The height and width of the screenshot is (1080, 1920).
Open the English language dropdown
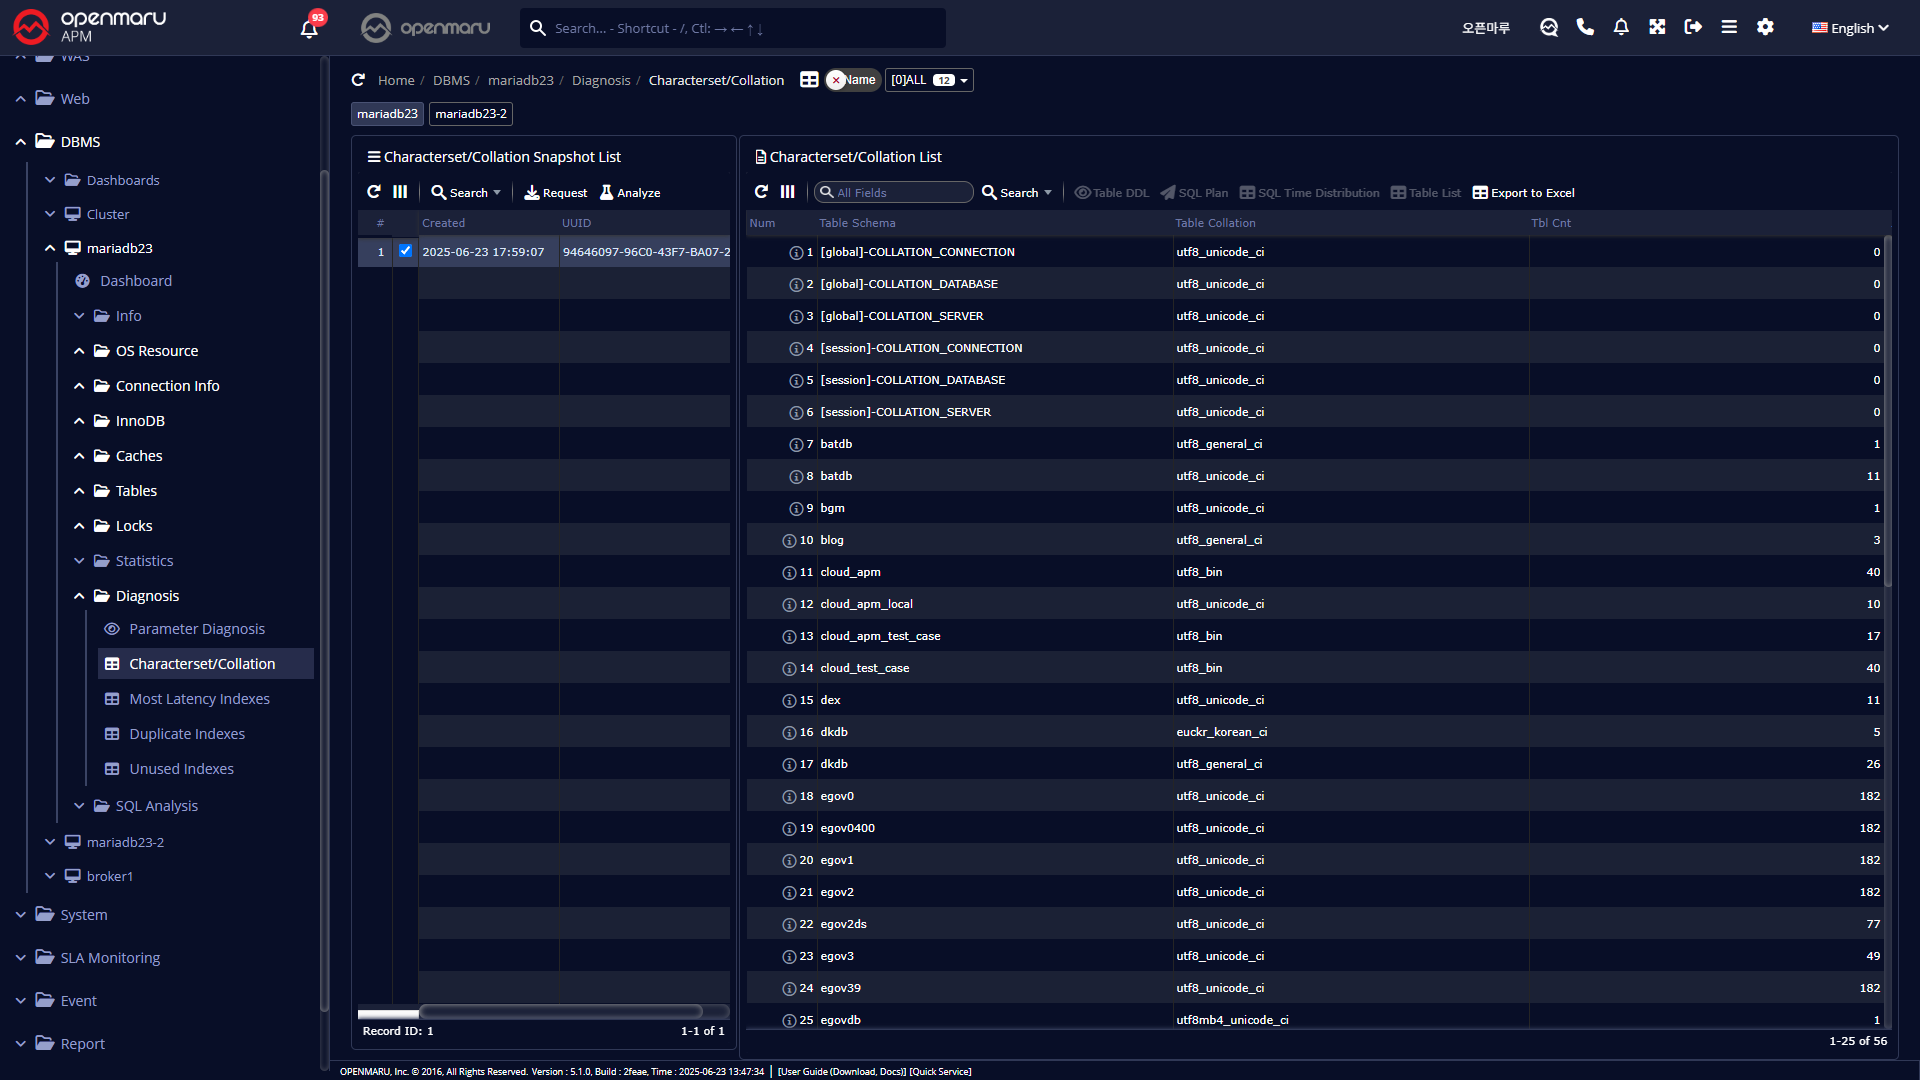(x=1850, y=28)
